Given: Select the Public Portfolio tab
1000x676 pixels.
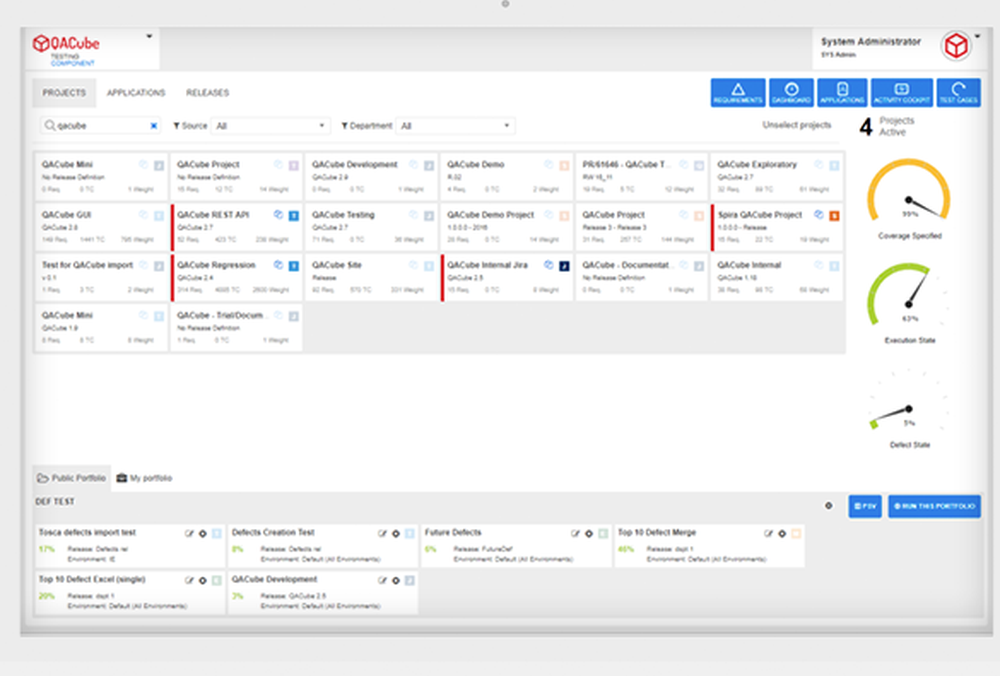Looking at the screenshot, I should [x=71, y=478].
